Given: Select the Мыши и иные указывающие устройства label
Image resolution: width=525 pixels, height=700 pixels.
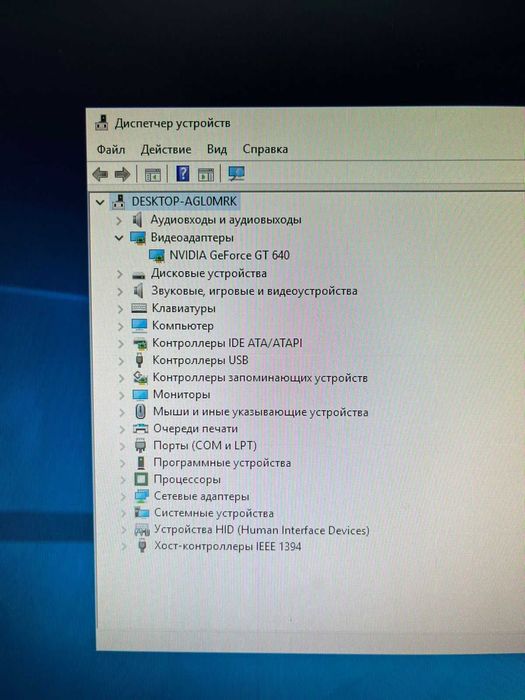Looking at the screenshot, I should 261,412.
